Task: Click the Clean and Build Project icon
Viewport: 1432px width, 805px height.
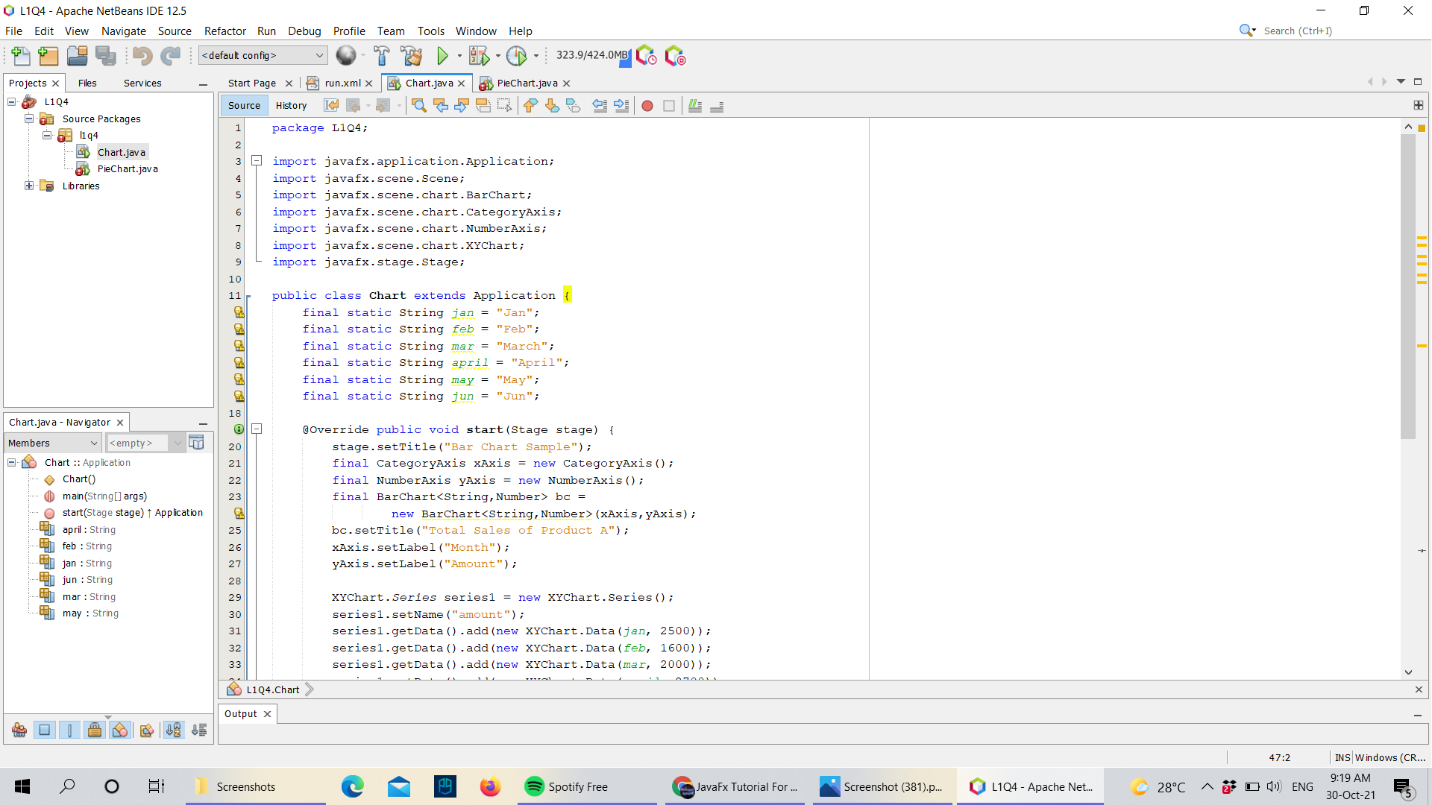Action: [411, 56]
